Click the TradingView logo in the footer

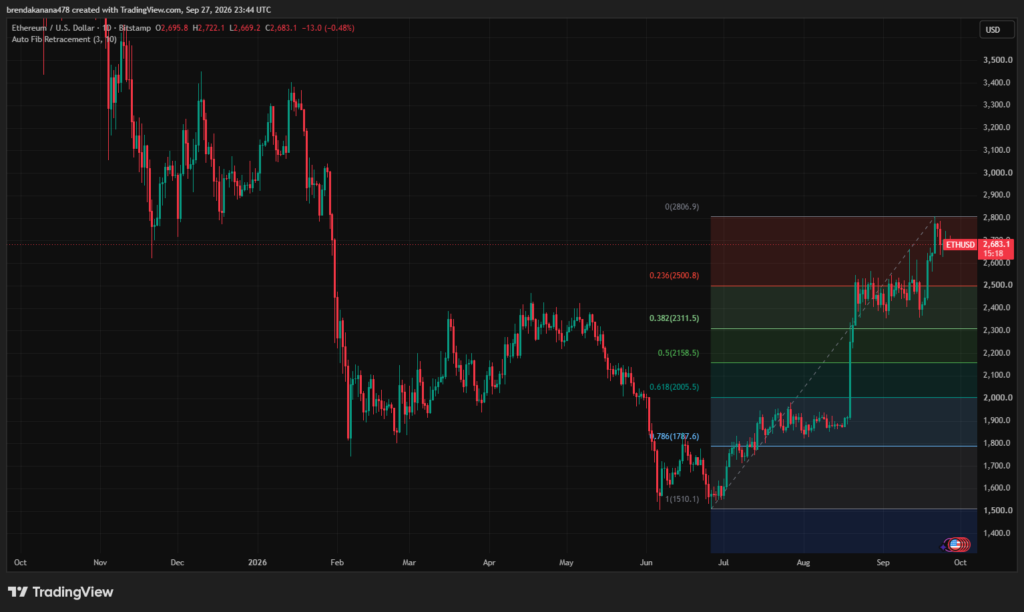61,592
